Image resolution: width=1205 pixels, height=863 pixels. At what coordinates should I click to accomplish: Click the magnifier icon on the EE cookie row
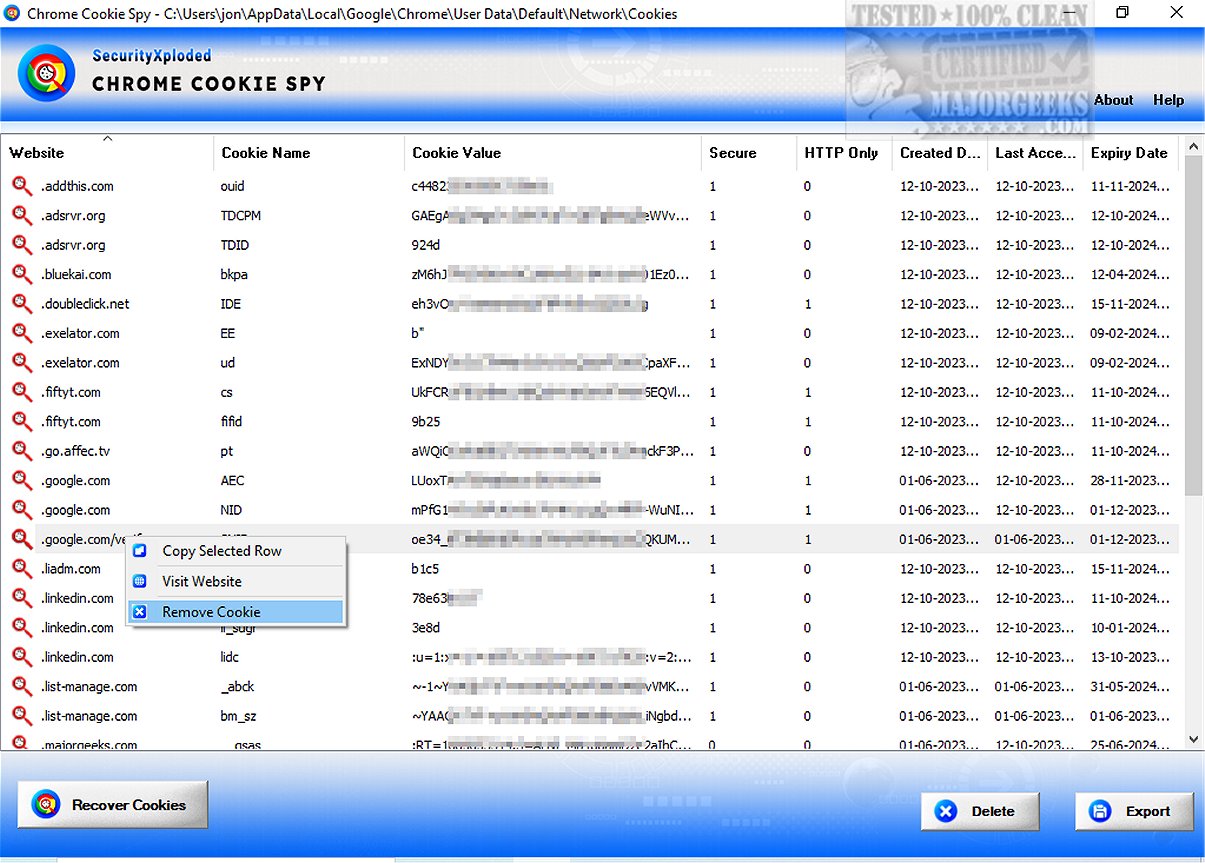(22, 333)
